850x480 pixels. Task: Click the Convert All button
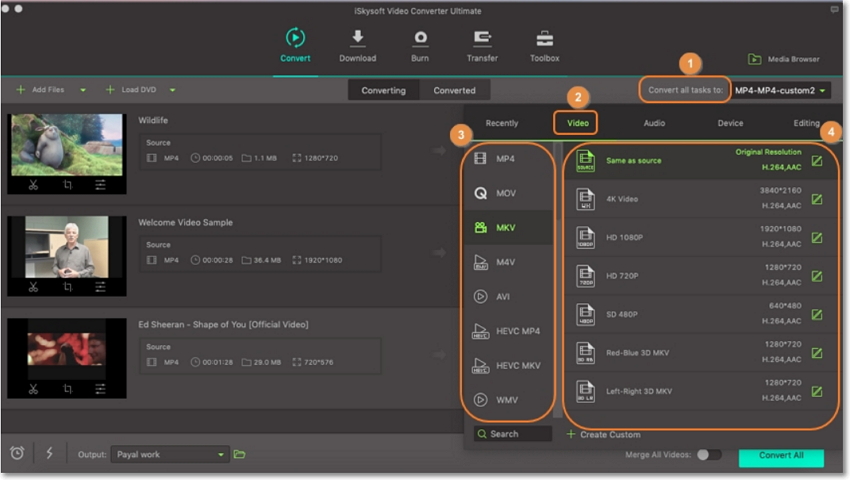(781, 456)
